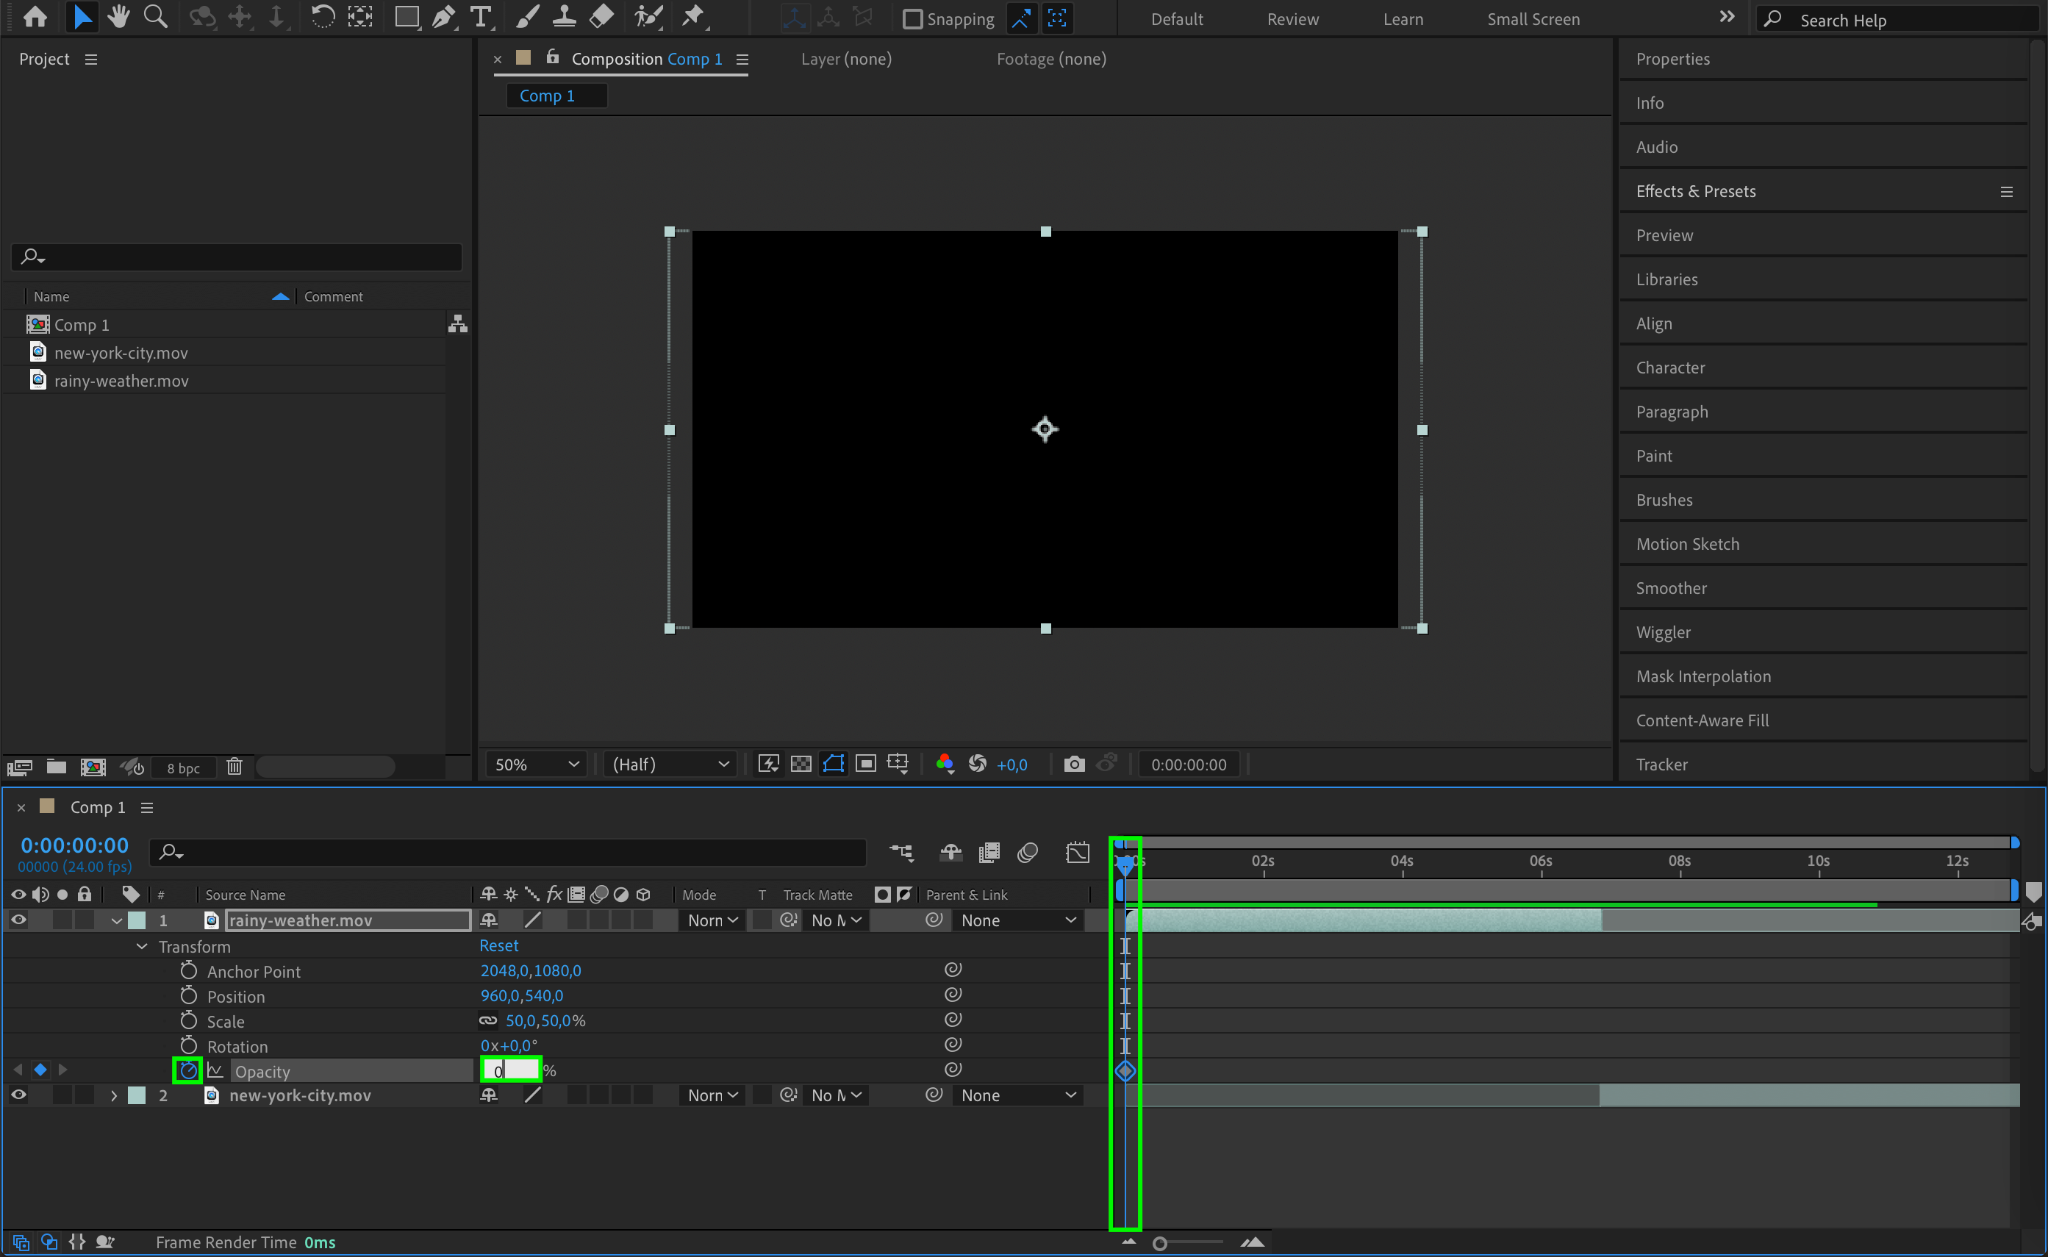
Task: Open the Effects & Presets panel
Action: point(1695,191)
